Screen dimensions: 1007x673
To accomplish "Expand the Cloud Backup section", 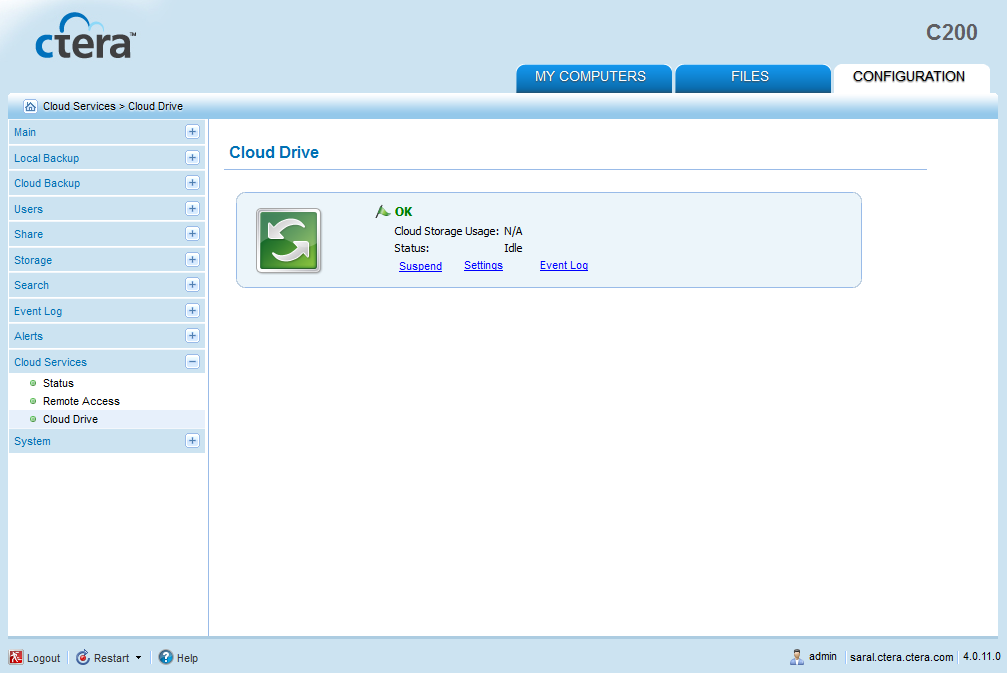I will click(192, 183).
